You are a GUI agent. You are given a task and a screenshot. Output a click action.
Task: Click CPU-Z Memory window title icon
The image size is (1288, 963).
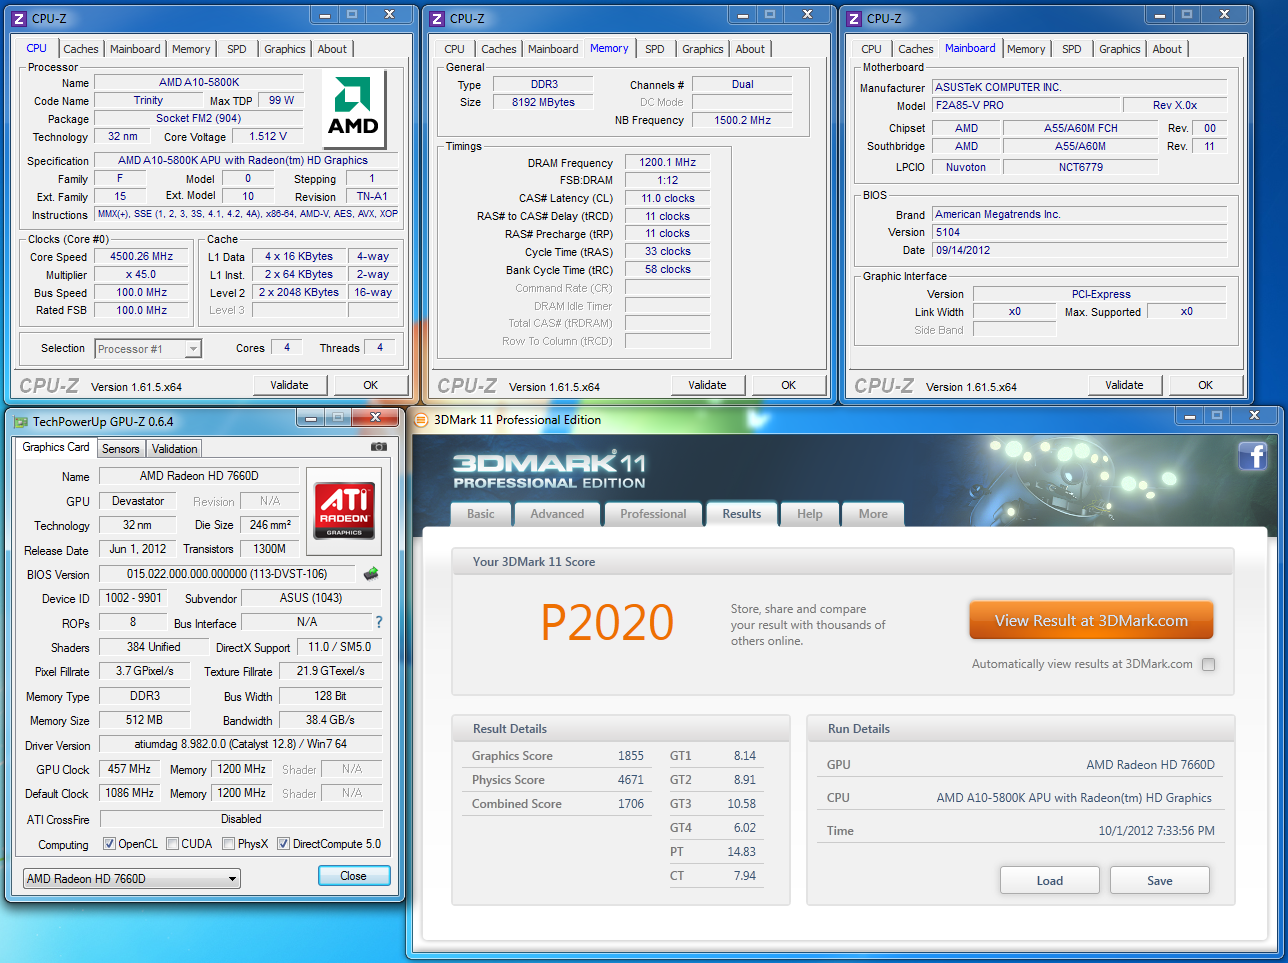pos(437,18)
